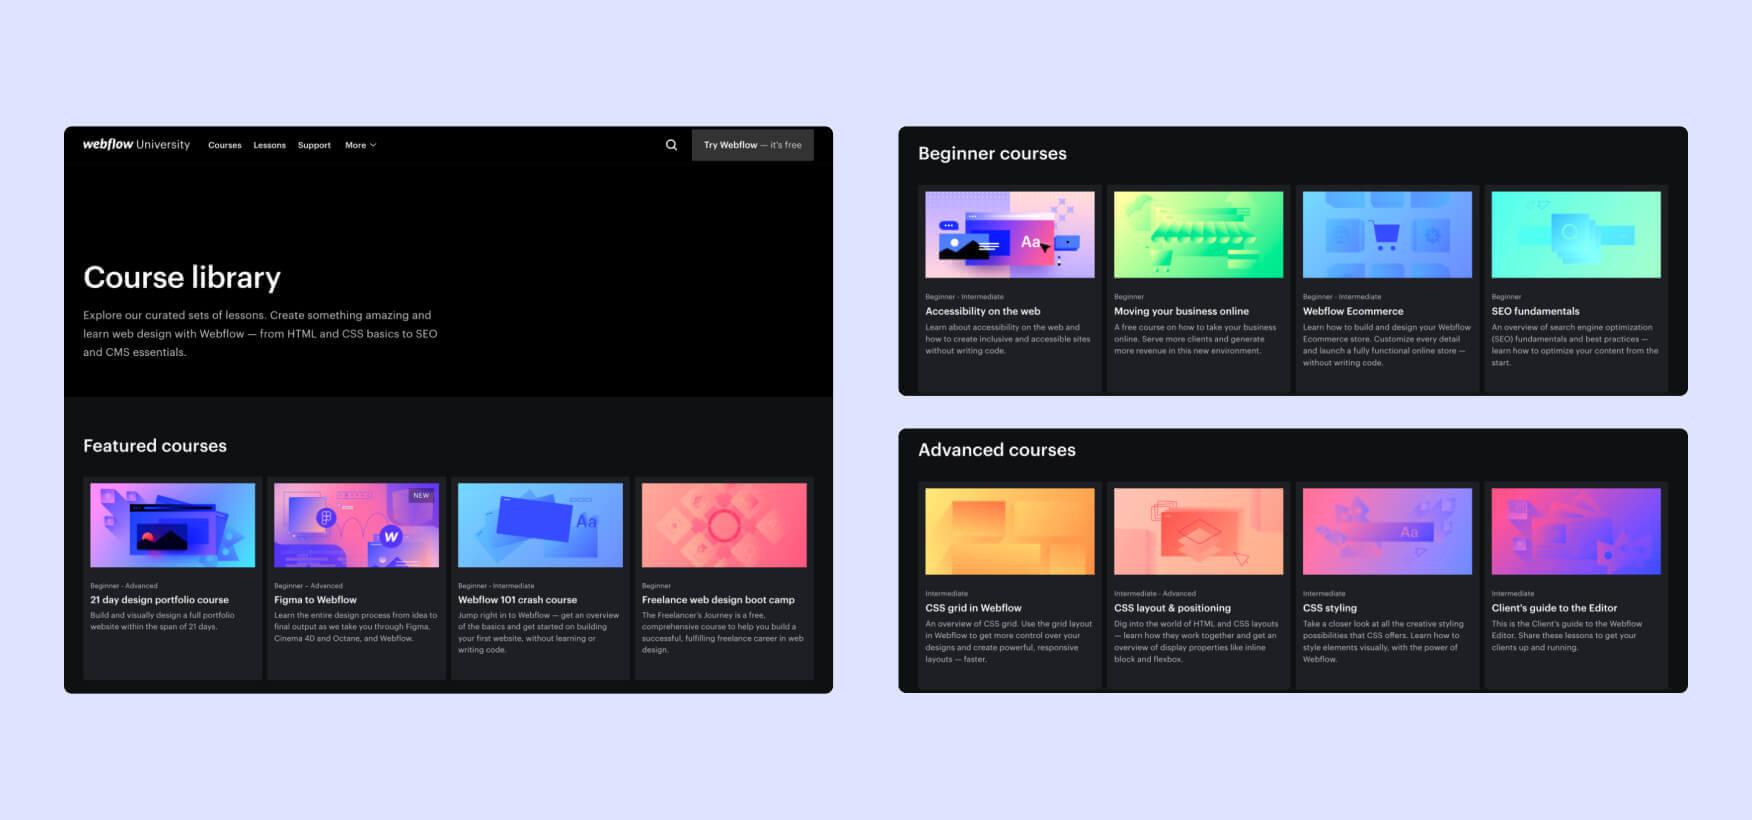
Task: Click the Webflow Ecommerce description text
Action: (x=1386, y=345)
